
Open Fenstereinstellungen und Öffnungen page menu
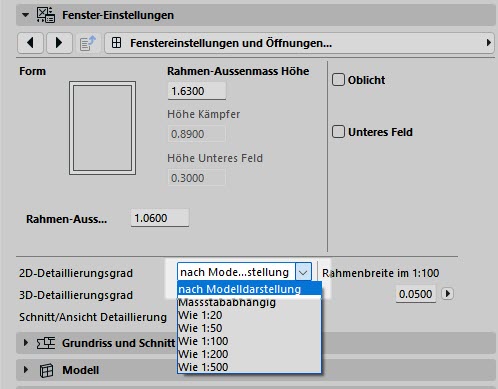(x=299, y=43)
